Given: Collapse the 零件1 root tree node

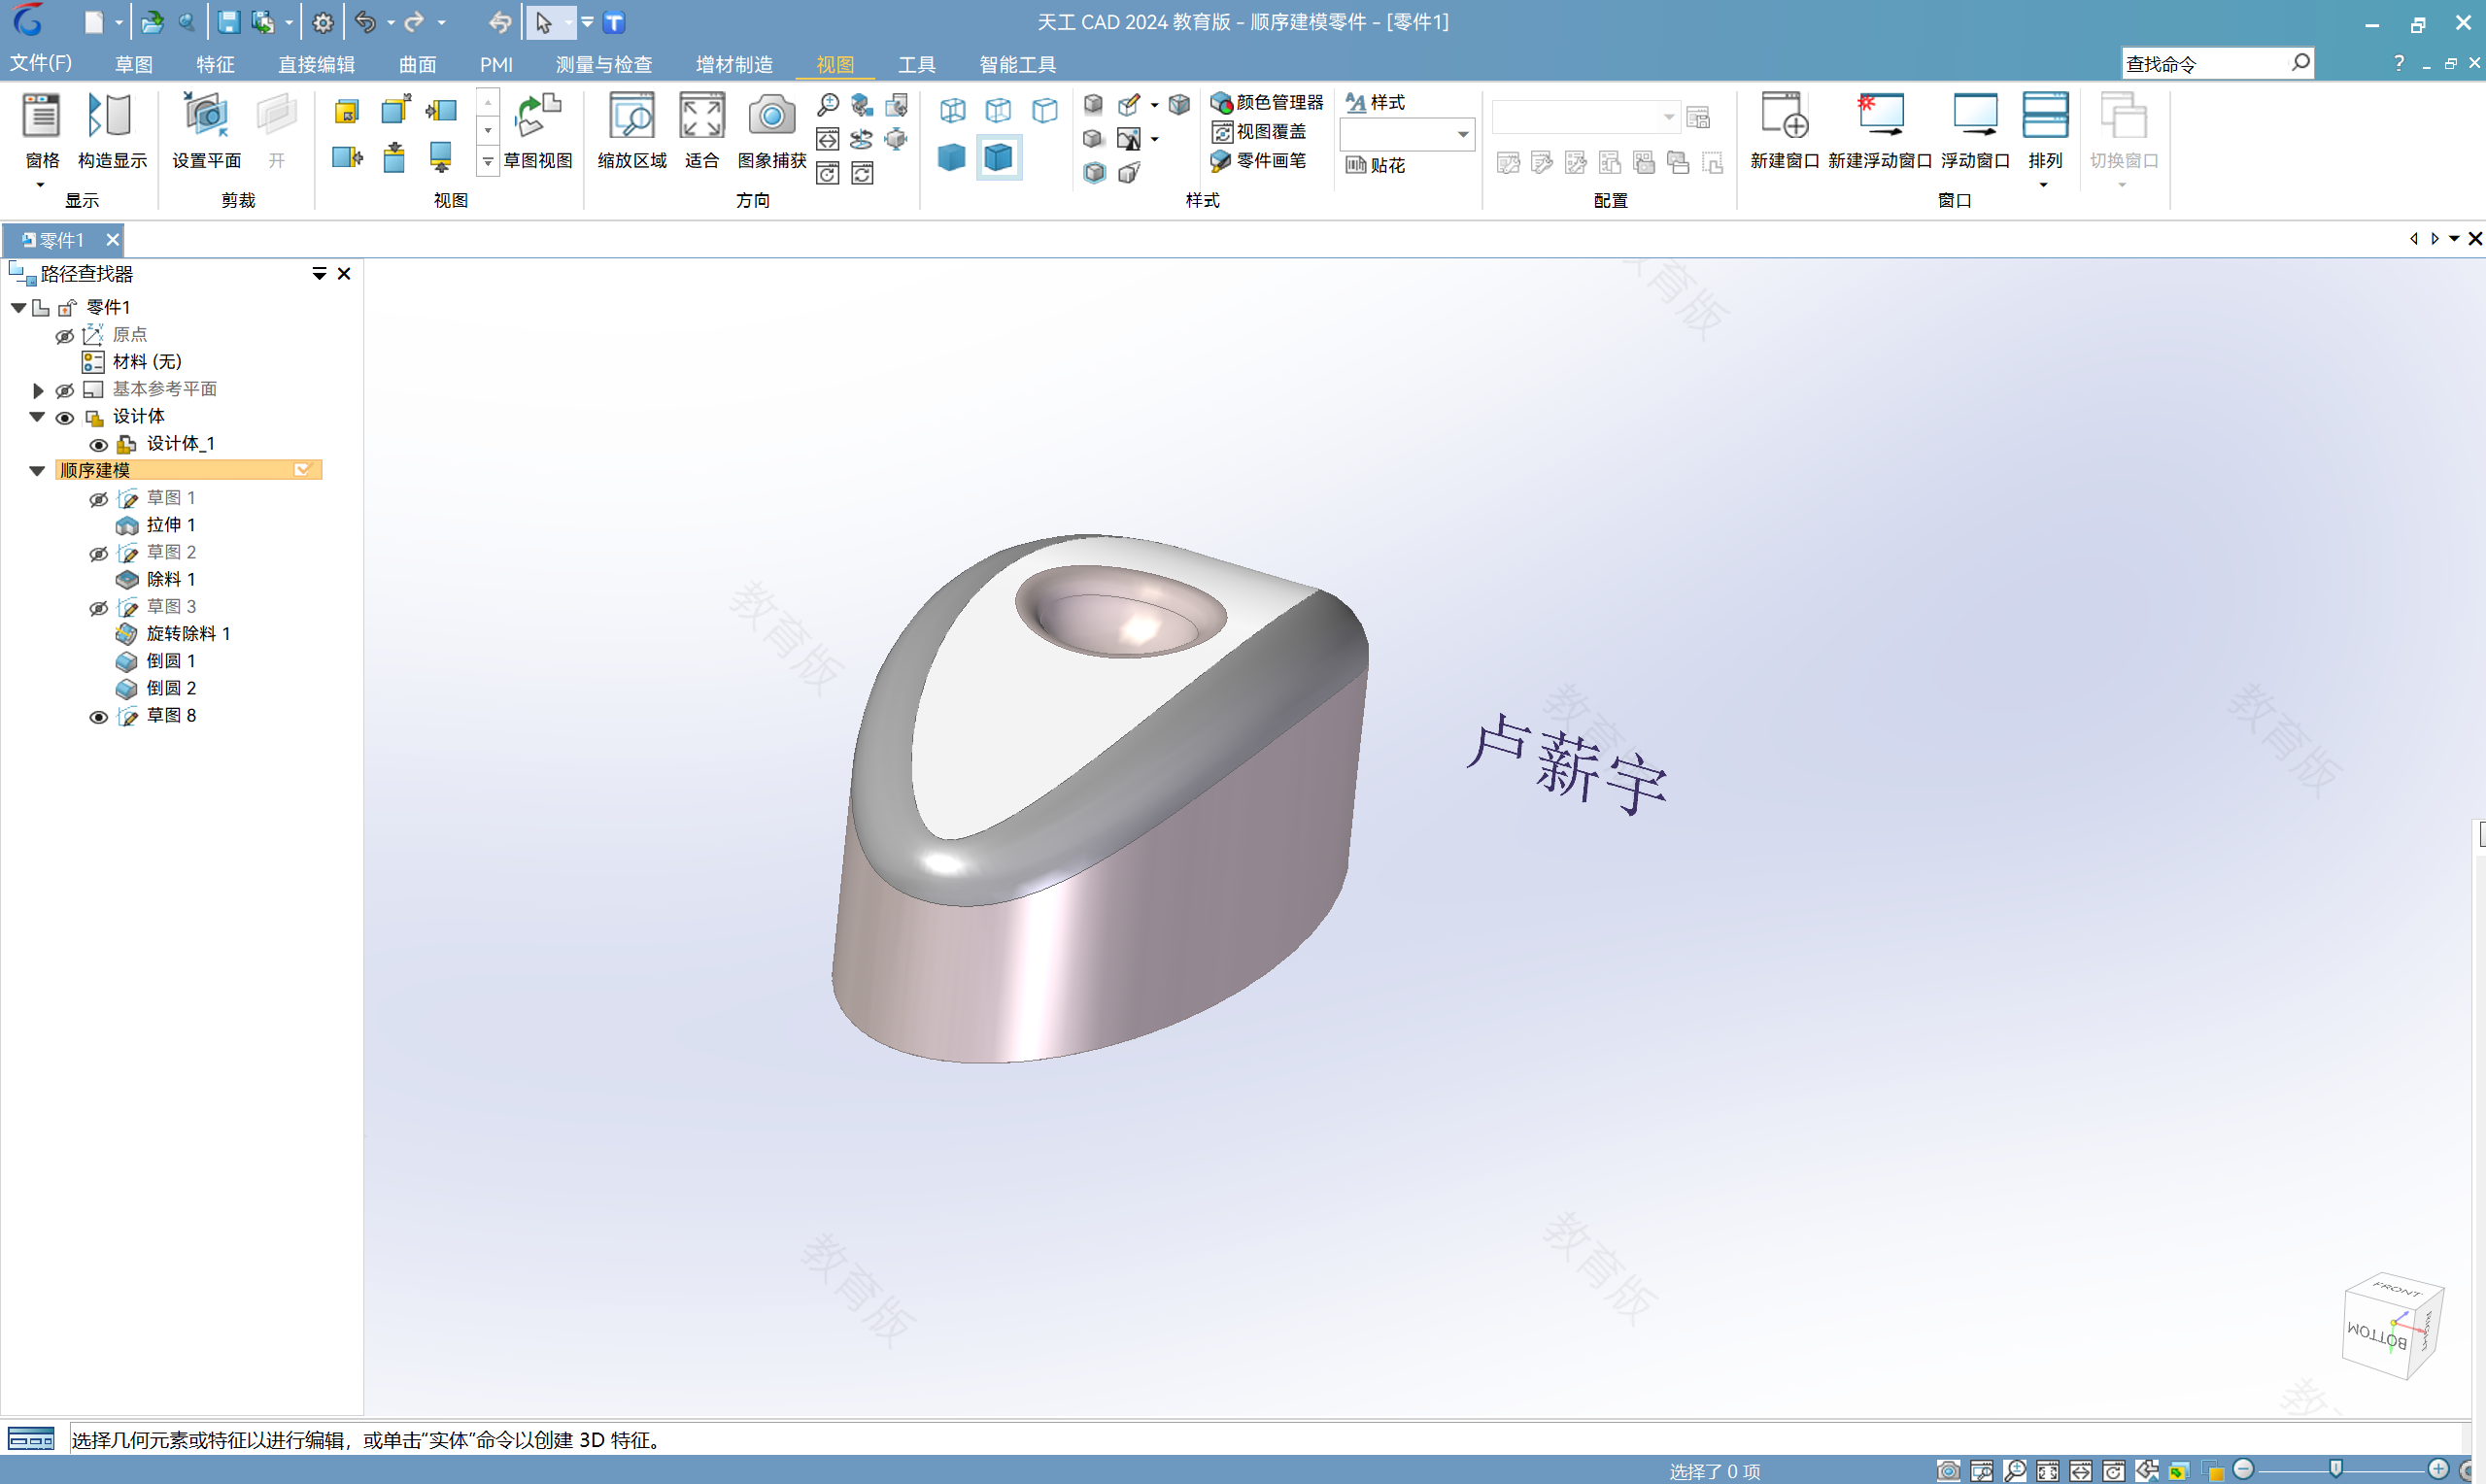Looking at the screenshot, I should [18, 307].
